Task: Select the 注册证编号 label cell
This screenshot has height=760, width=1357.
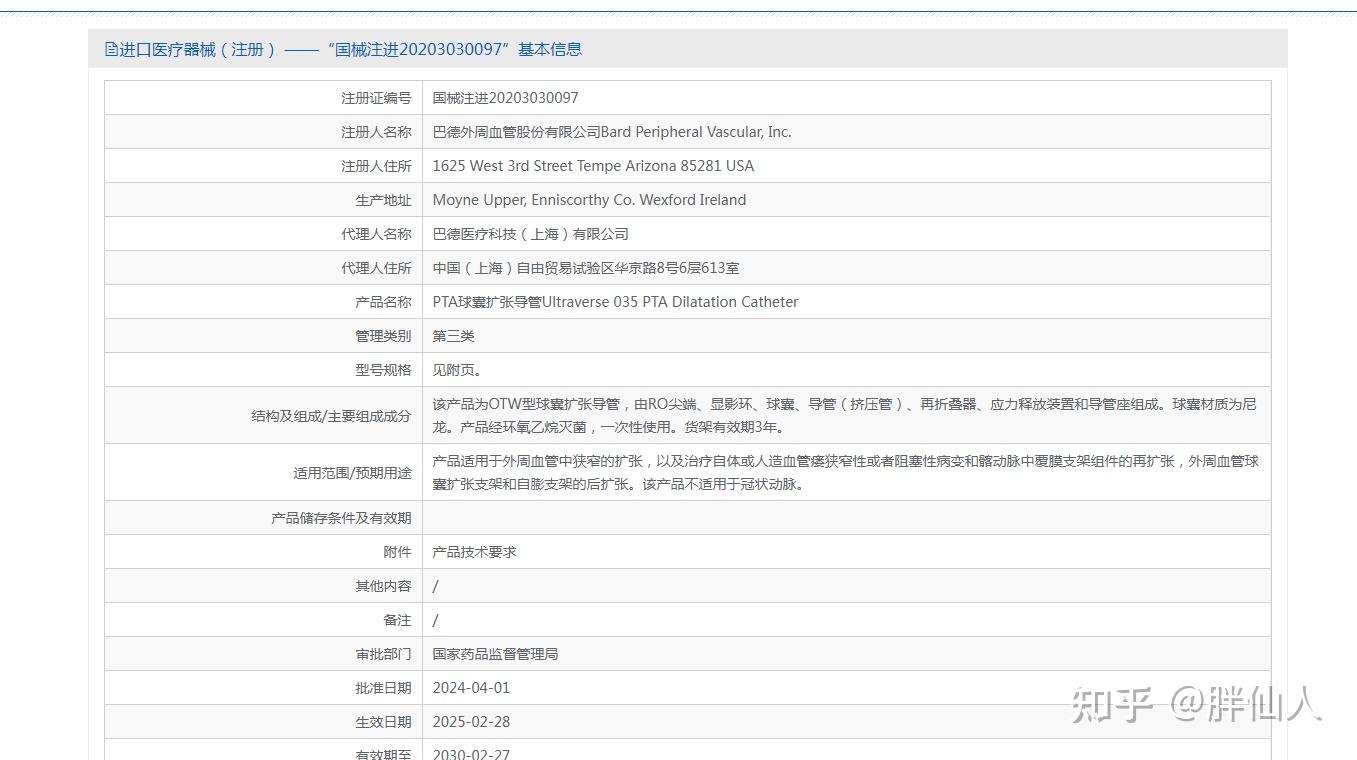Action: click(x=376, y=98)
